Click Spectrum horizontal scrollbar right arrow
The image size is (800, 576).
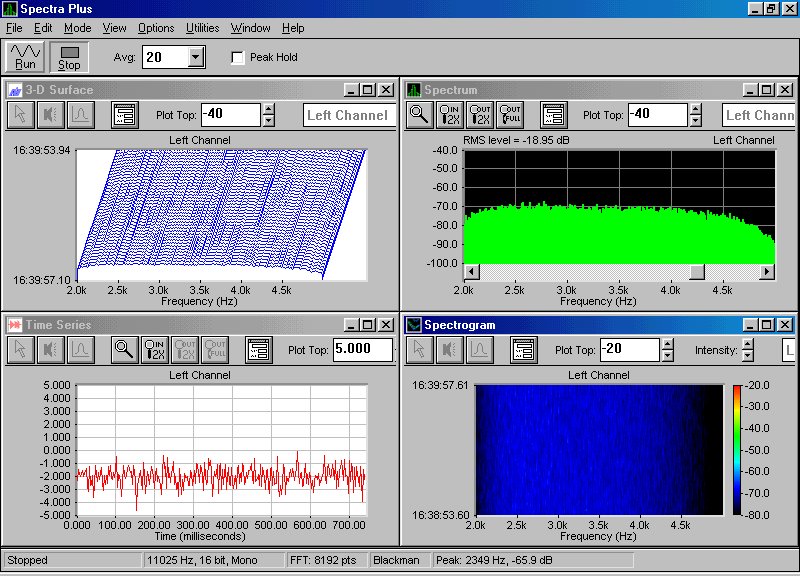pos(767,272)
